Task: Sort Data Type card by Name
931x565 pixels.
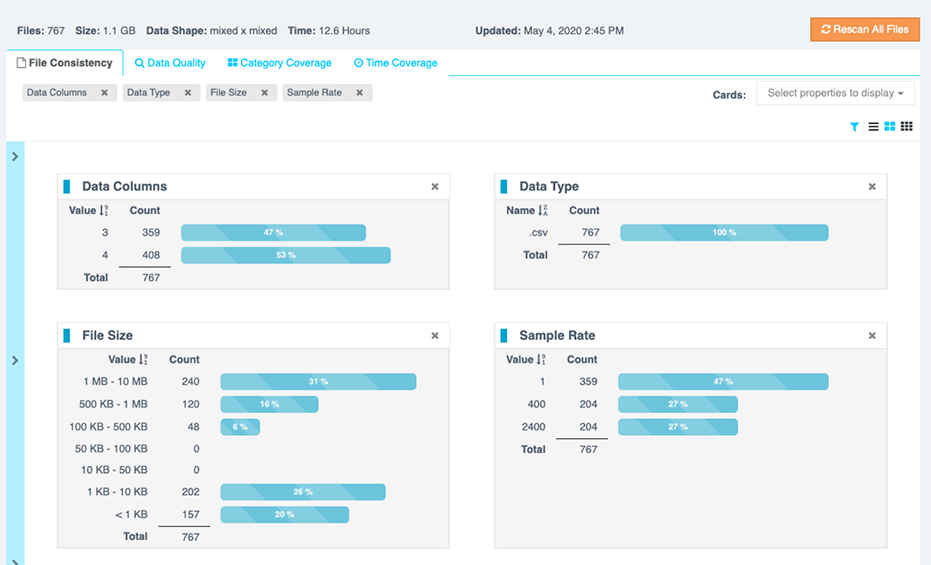Action: pos(543,211)
